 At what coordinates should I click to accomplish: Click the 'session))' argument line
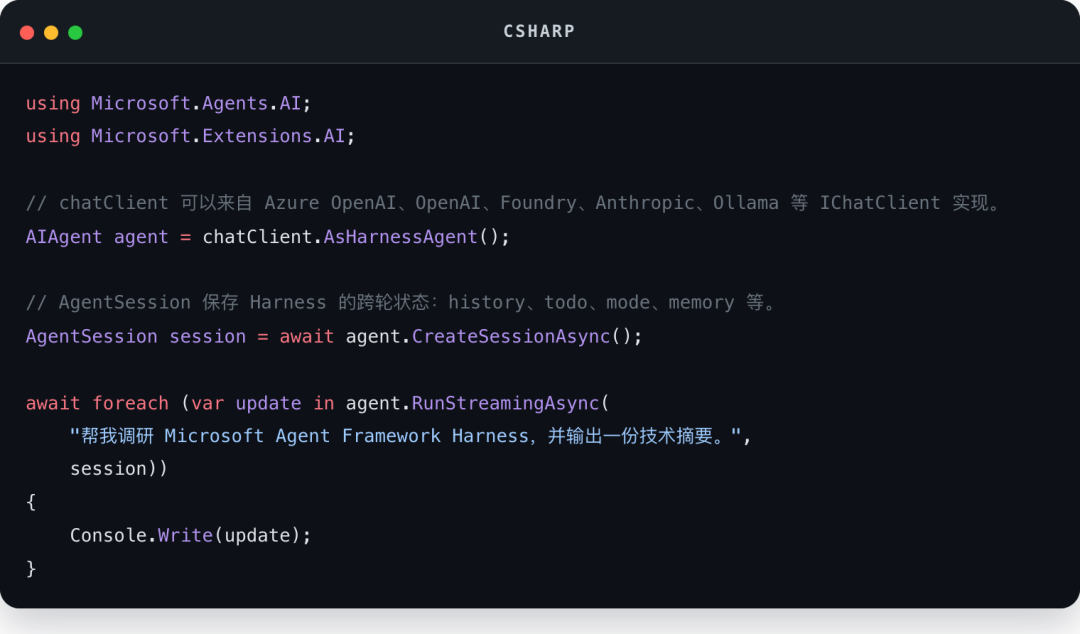(x=118, y=469)
